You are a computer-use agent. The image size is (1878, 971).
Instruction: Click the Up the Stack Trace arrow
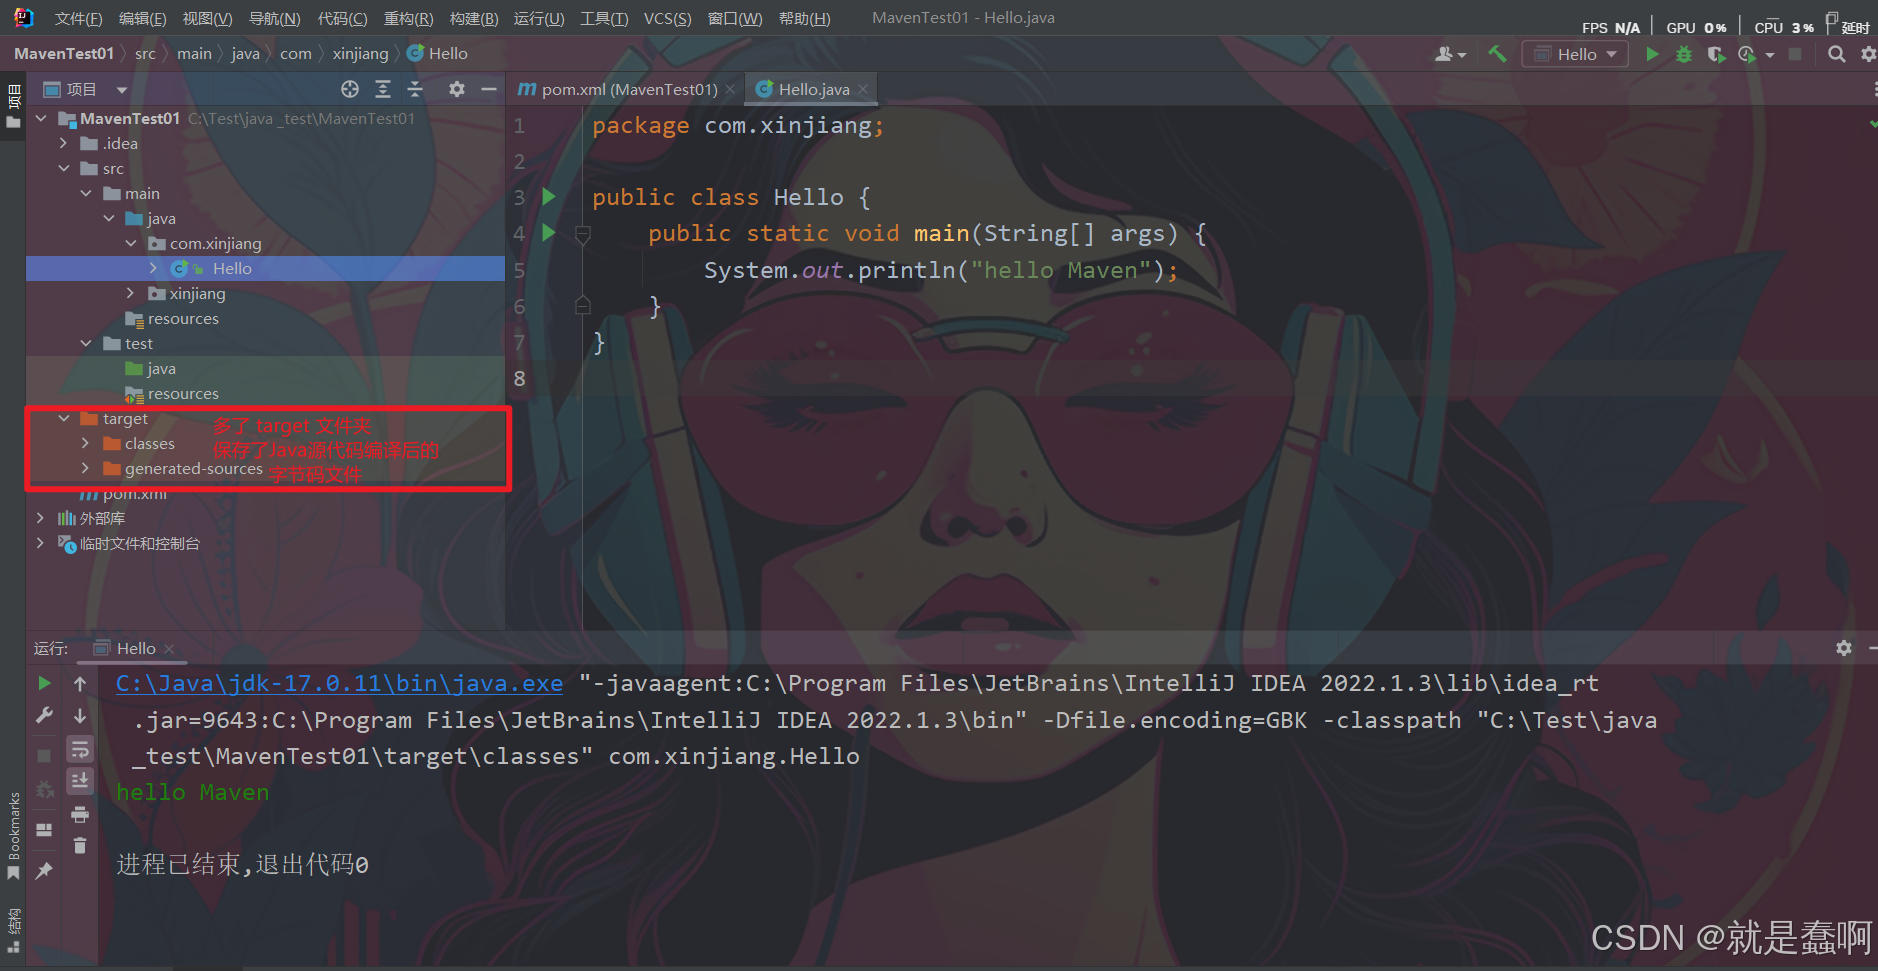pyautogui.click(x=80, y=683)
